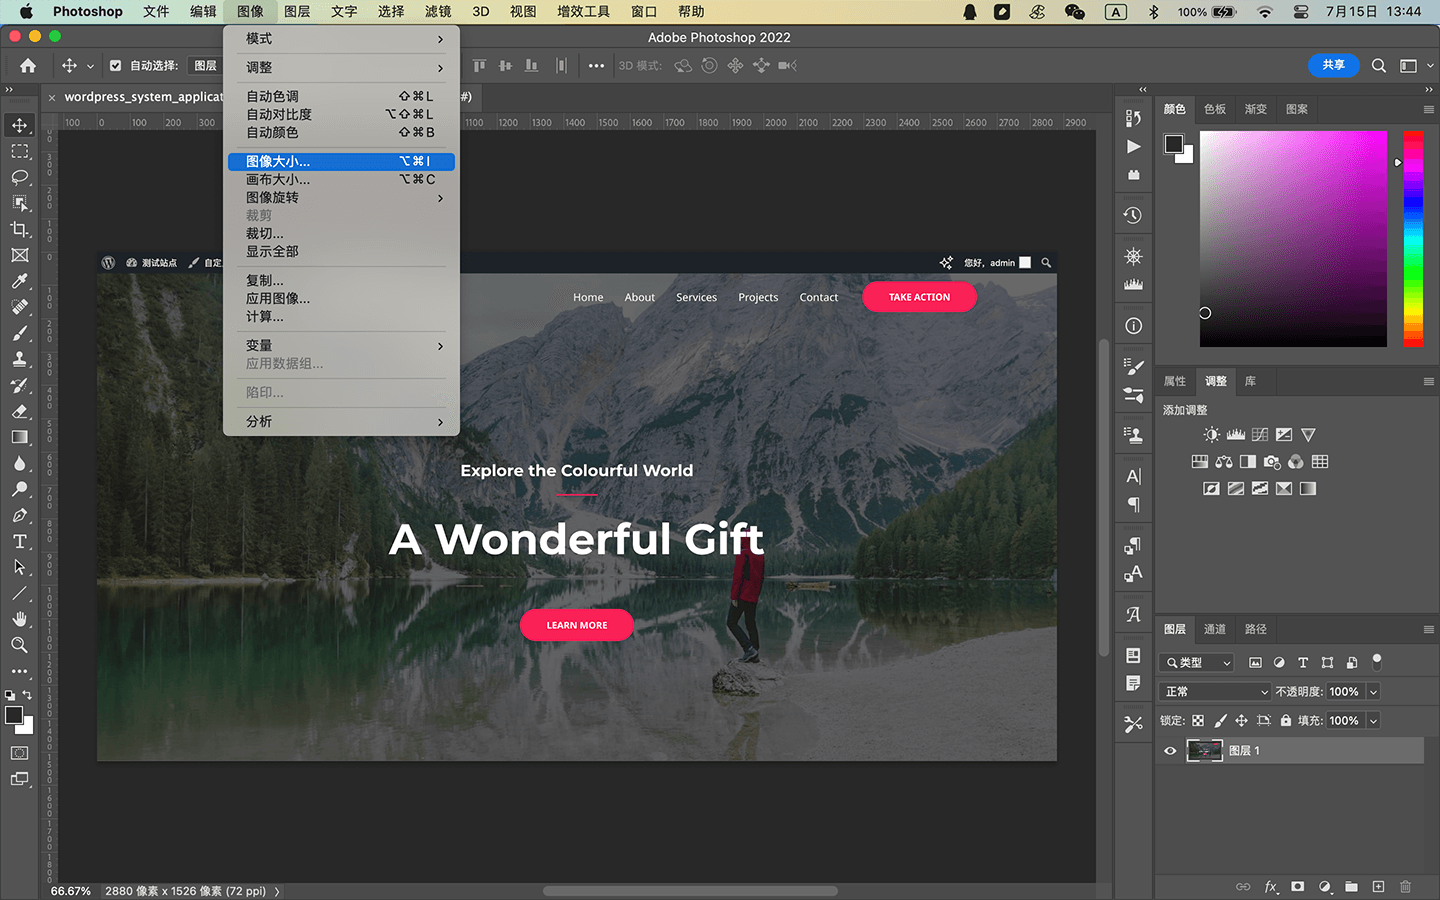Choose 图像大小... from the menu

coord(341,161)
